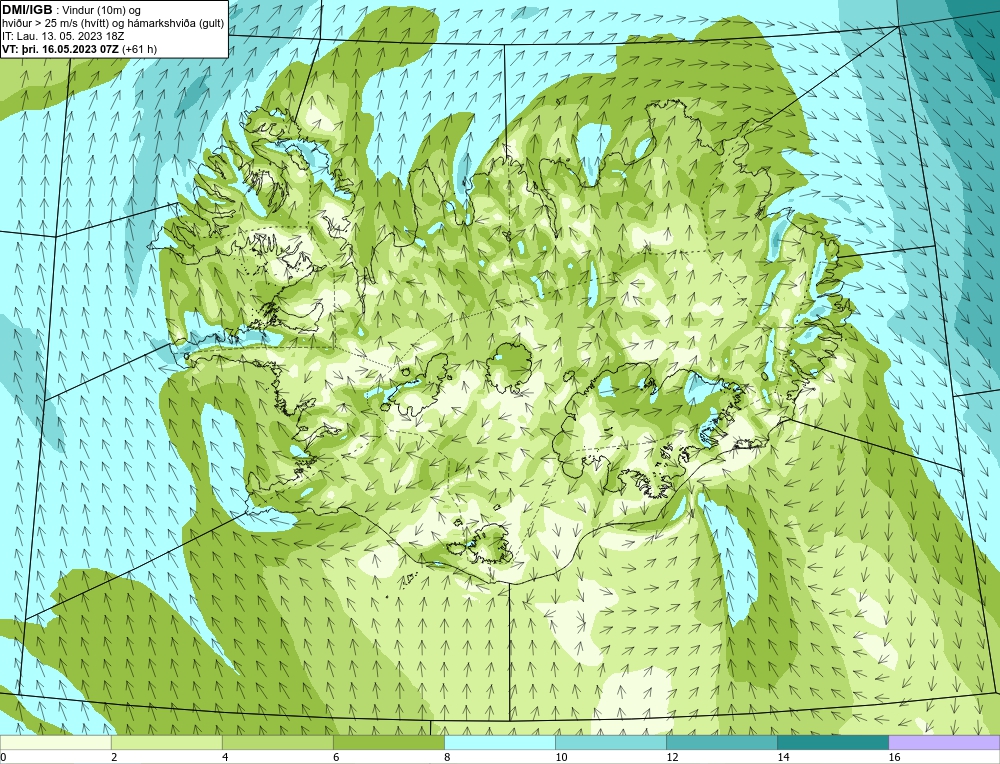This screenshot has height=764, width=1000.
Task: Click the legend scale label '2'
Action: coord(114,757)
